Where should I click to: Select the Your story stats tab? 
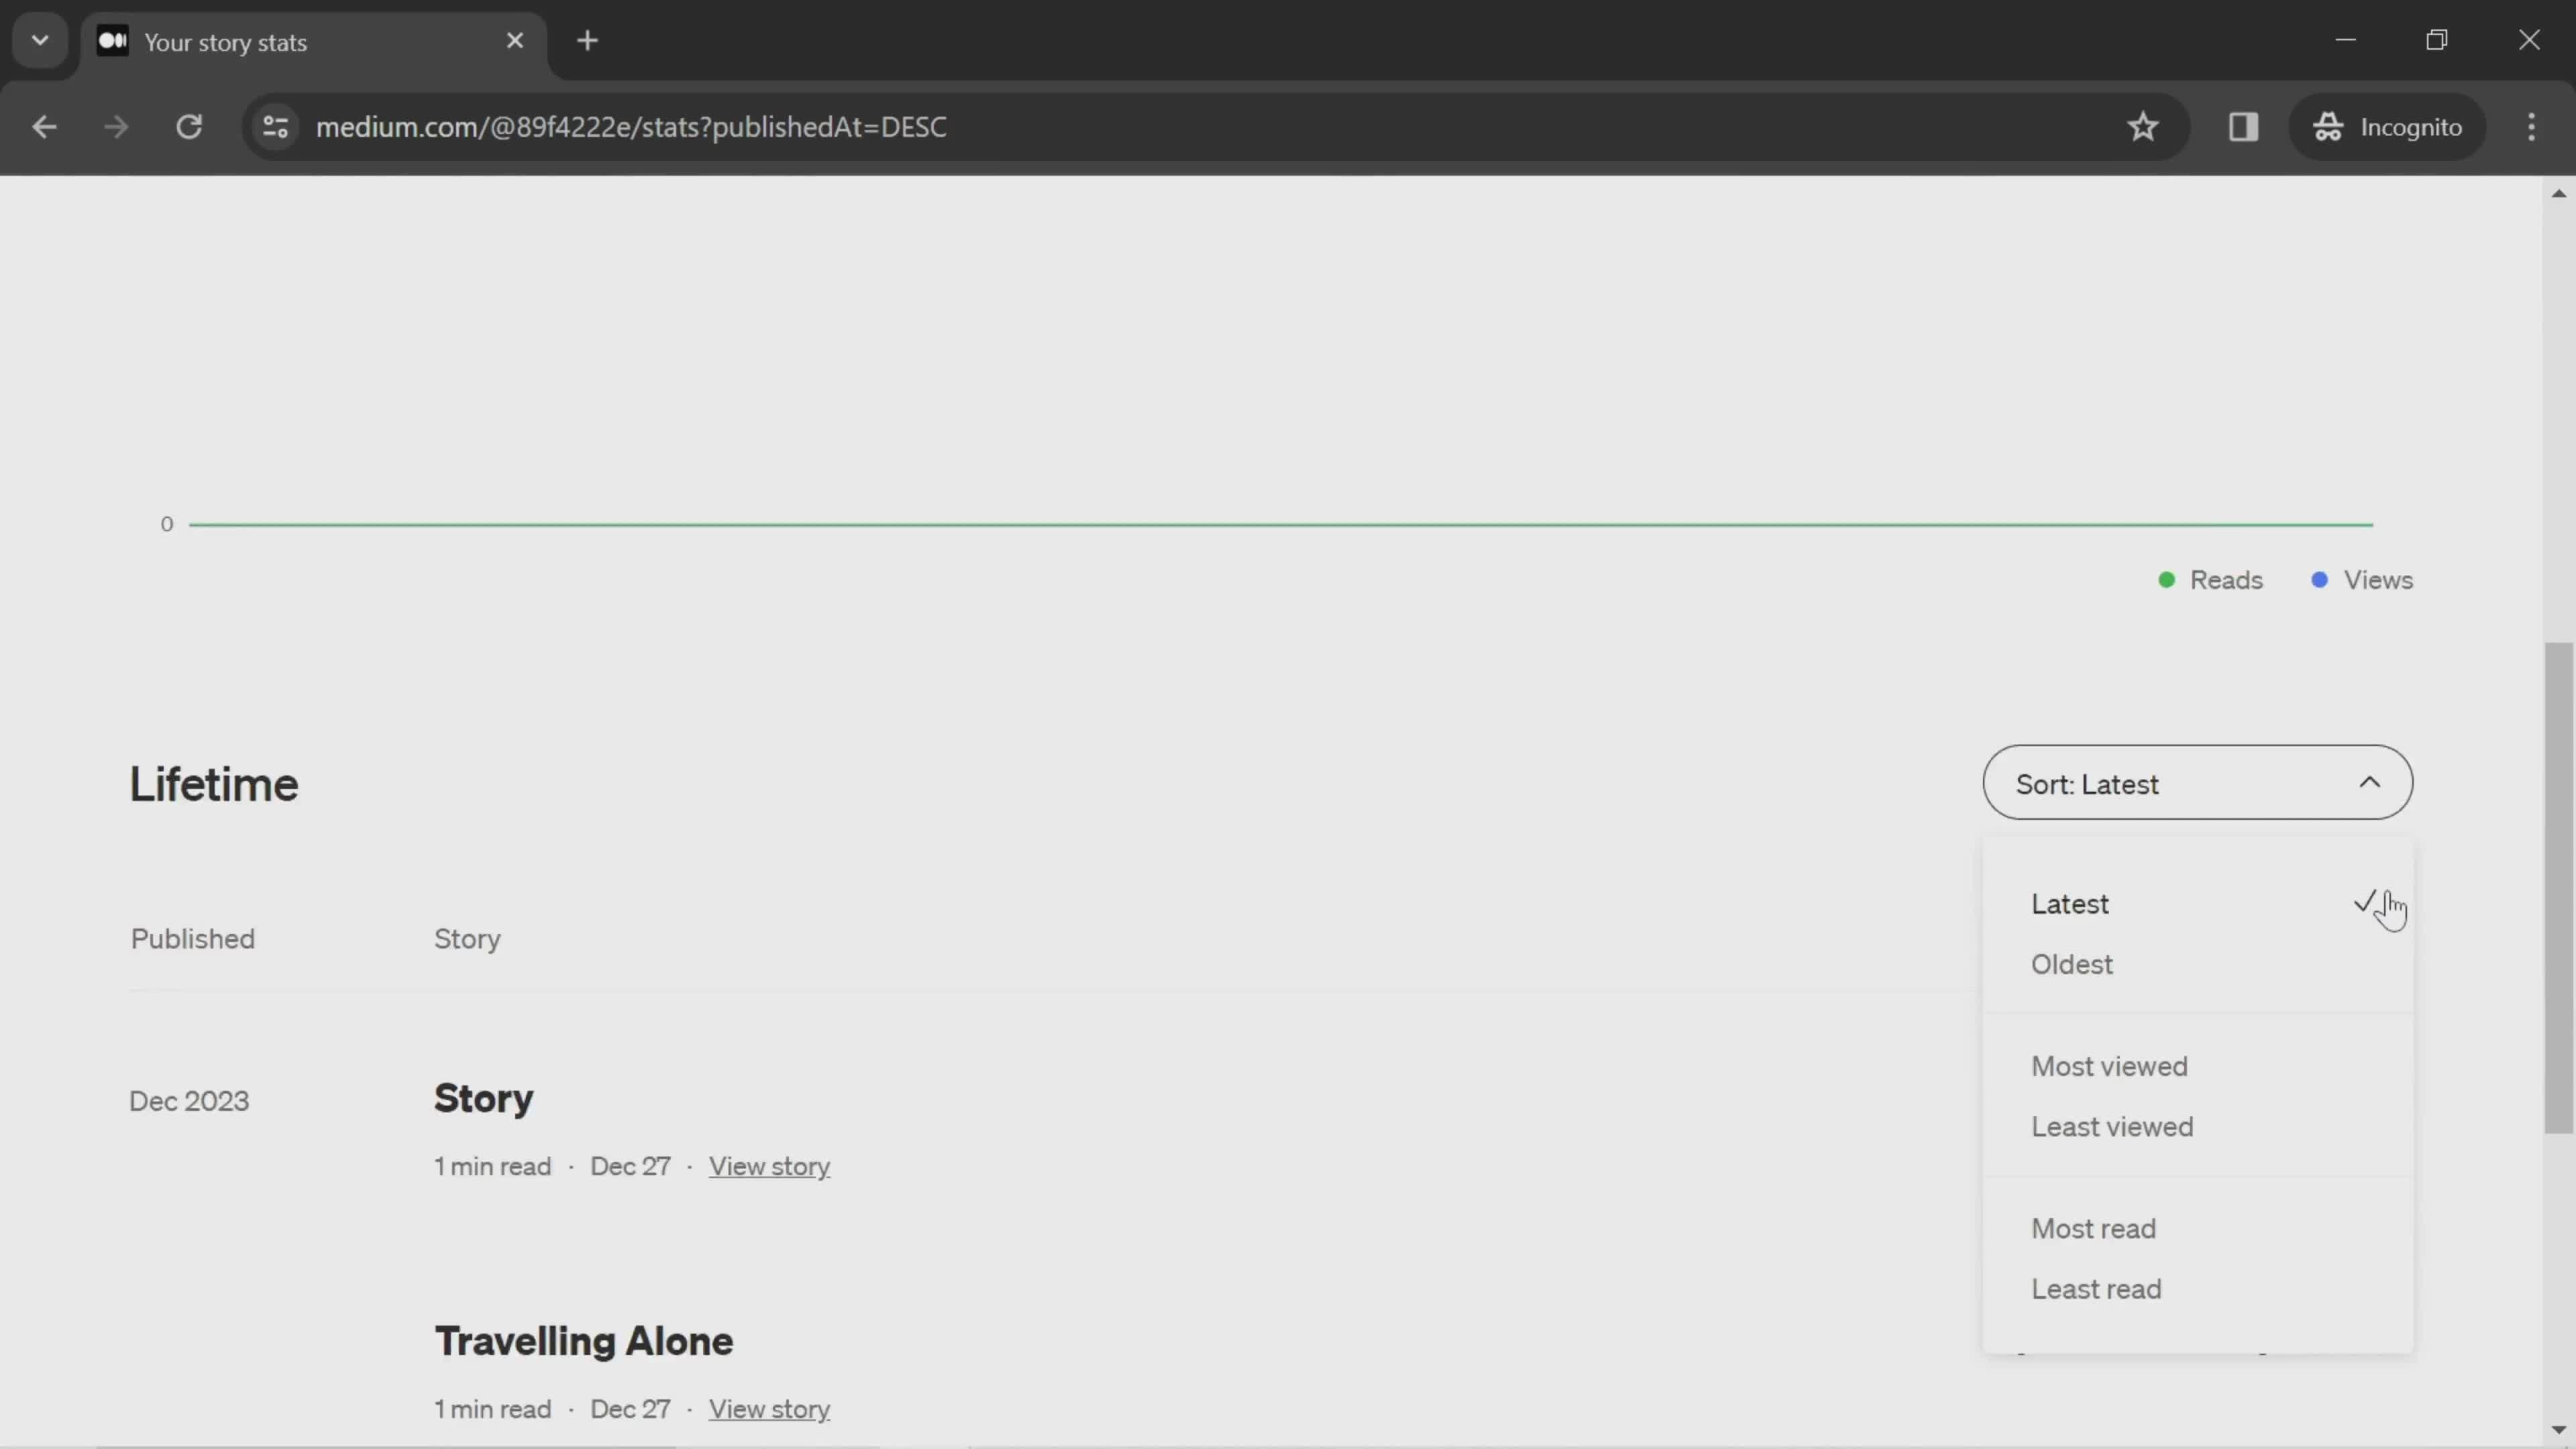click(314, 42)
